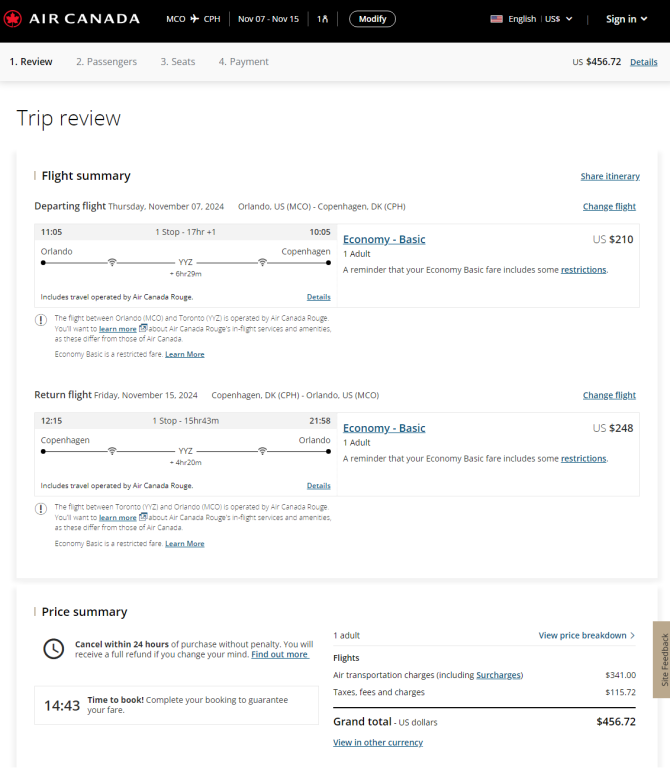Click the passenger count icon in header
Screen dimensions: 670x768
(x=322, y=19)
